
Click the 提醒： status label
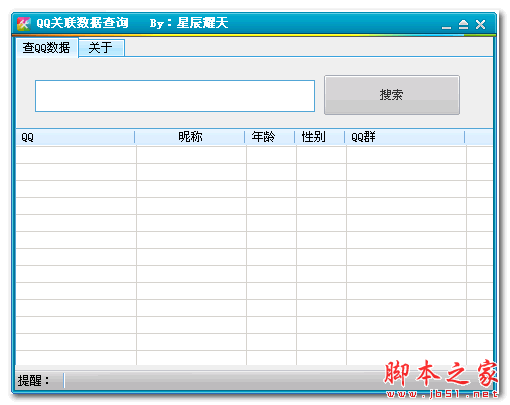pos(34,381)
